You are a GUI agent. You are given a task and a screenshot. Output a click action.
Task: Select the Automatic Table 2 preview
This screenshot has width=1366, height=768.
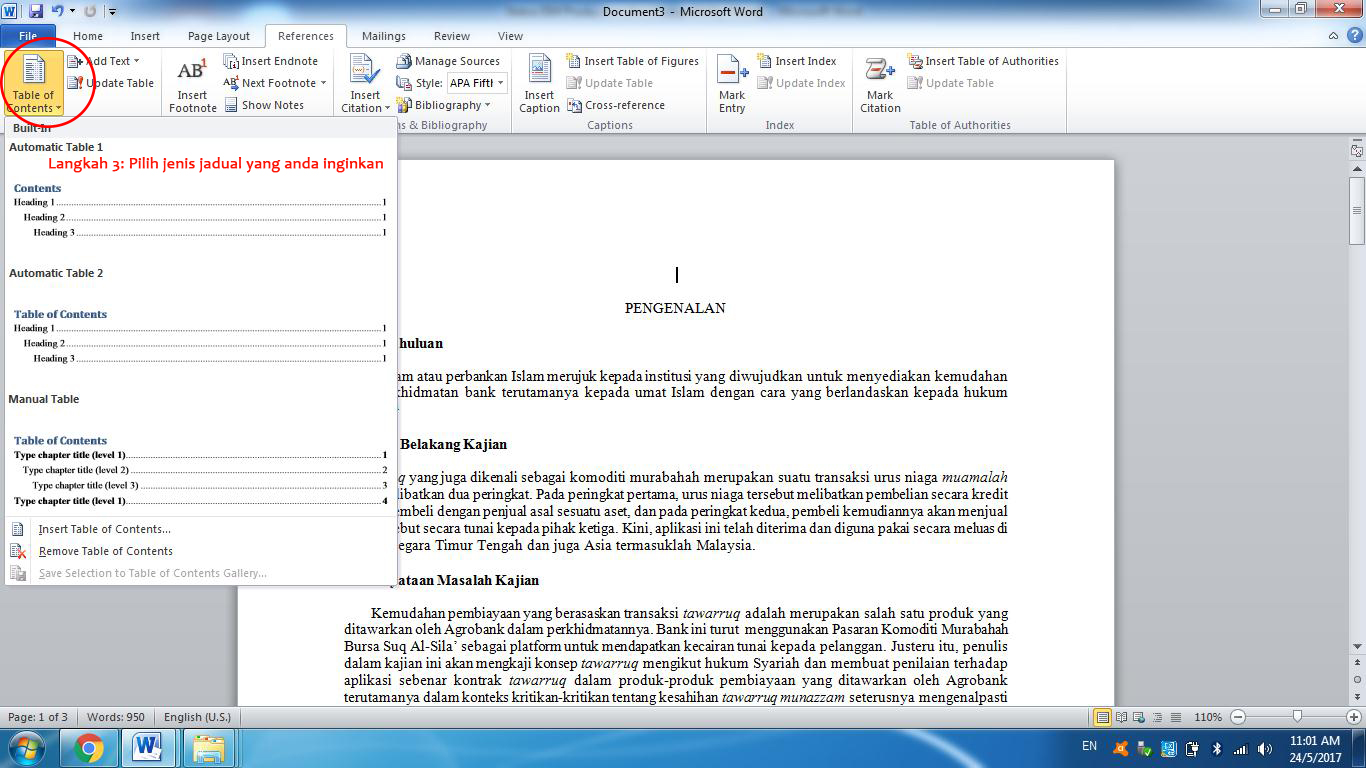pos(201,325)
